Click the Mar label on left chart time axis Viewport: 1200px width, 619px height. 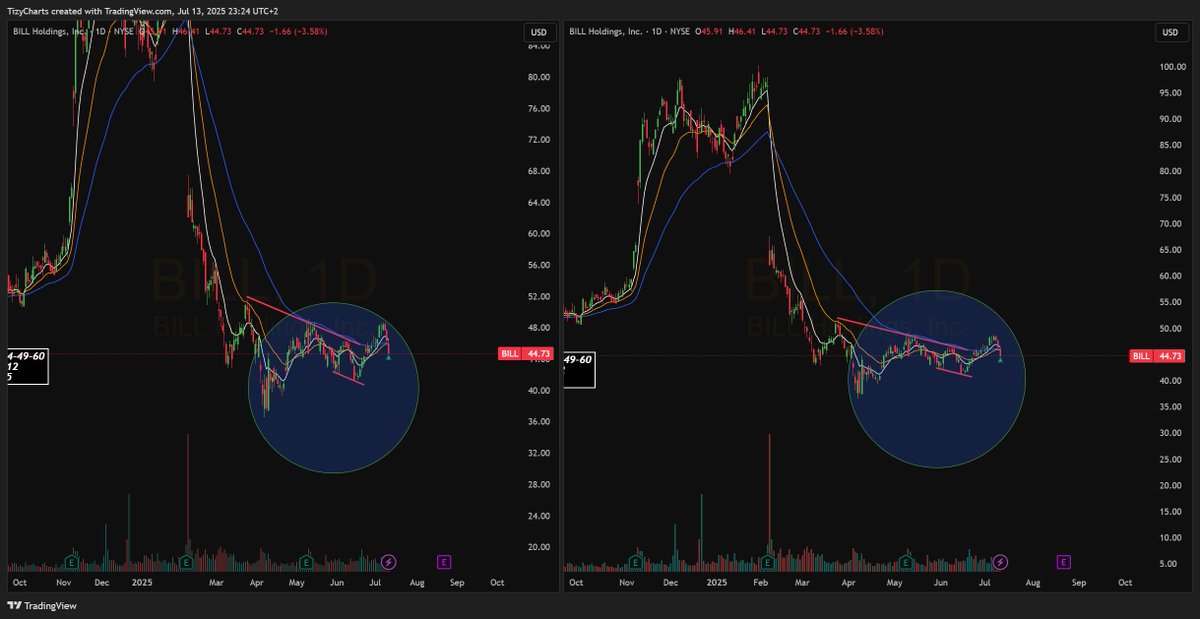tap(218, 581)
